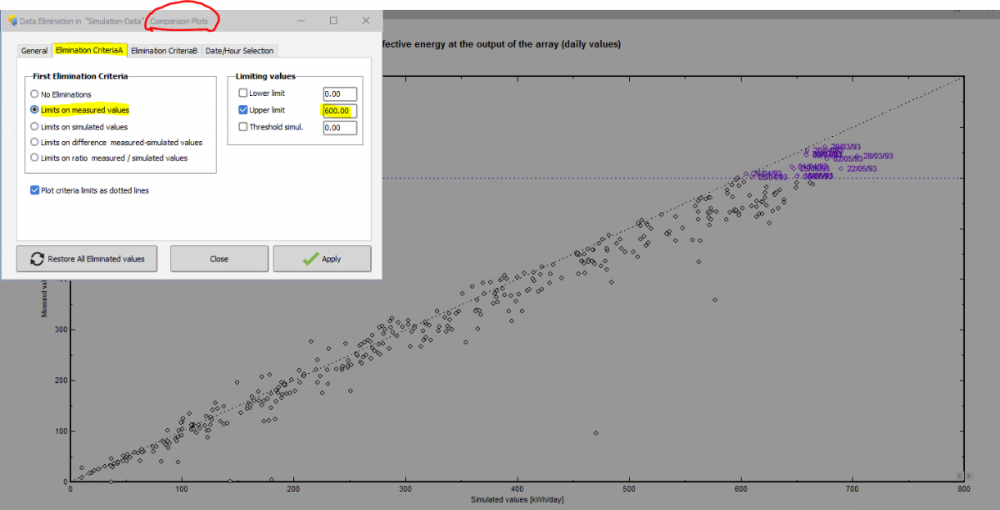
Task: Enable the Threshold simul. checkbox
Action: click(243, 127)
